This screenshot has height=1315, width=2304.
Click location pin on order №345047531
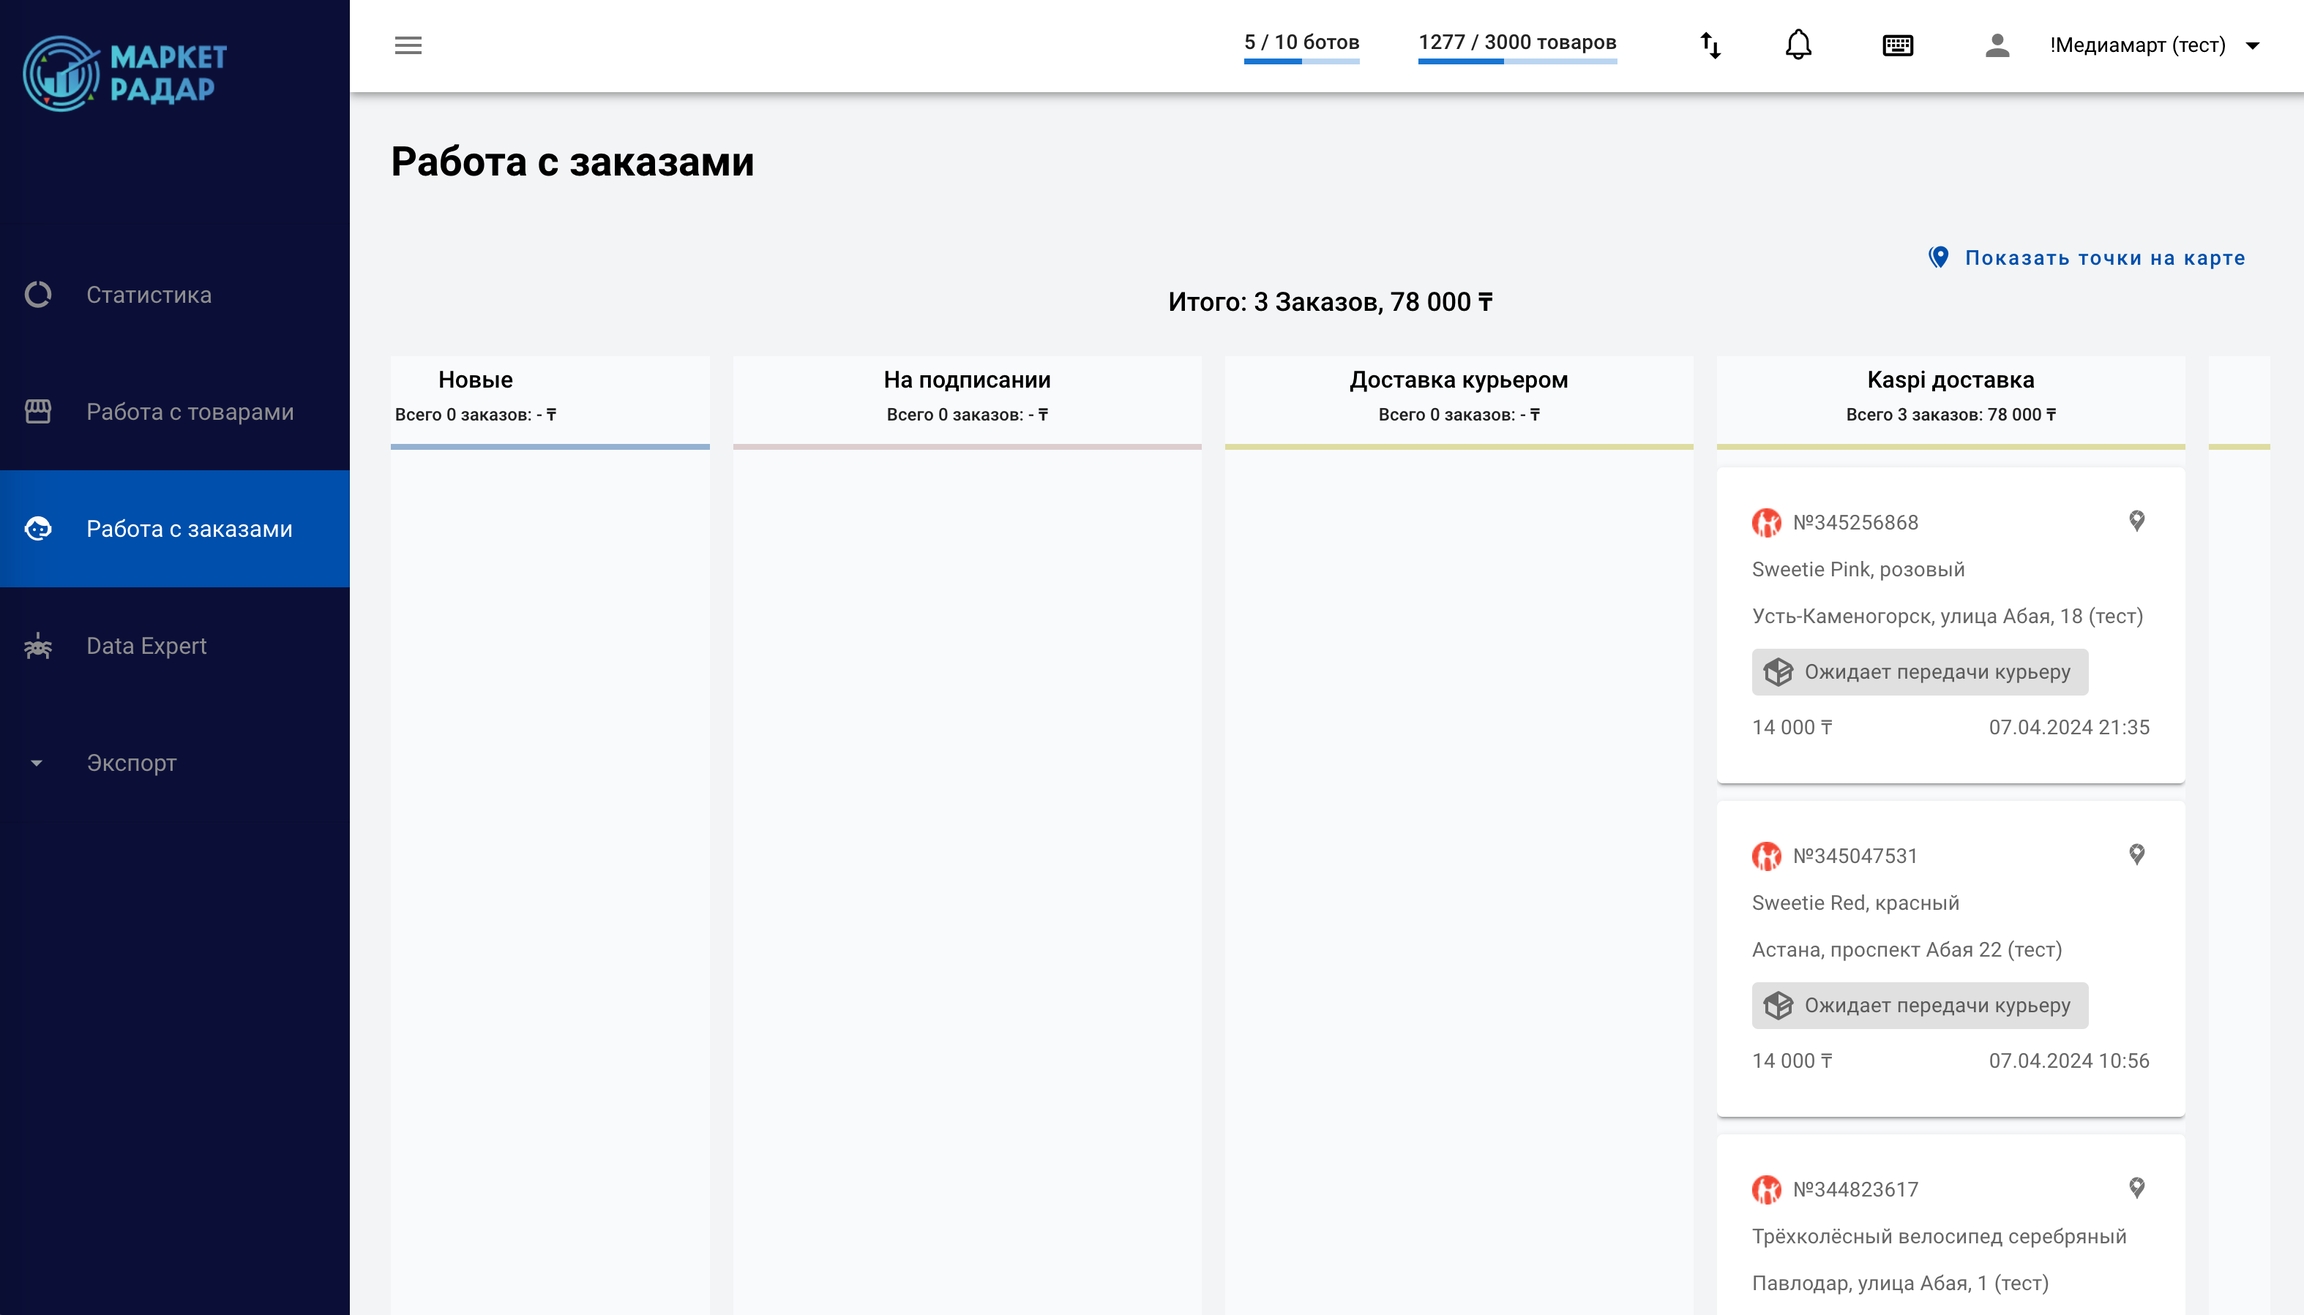point(2136,855)
